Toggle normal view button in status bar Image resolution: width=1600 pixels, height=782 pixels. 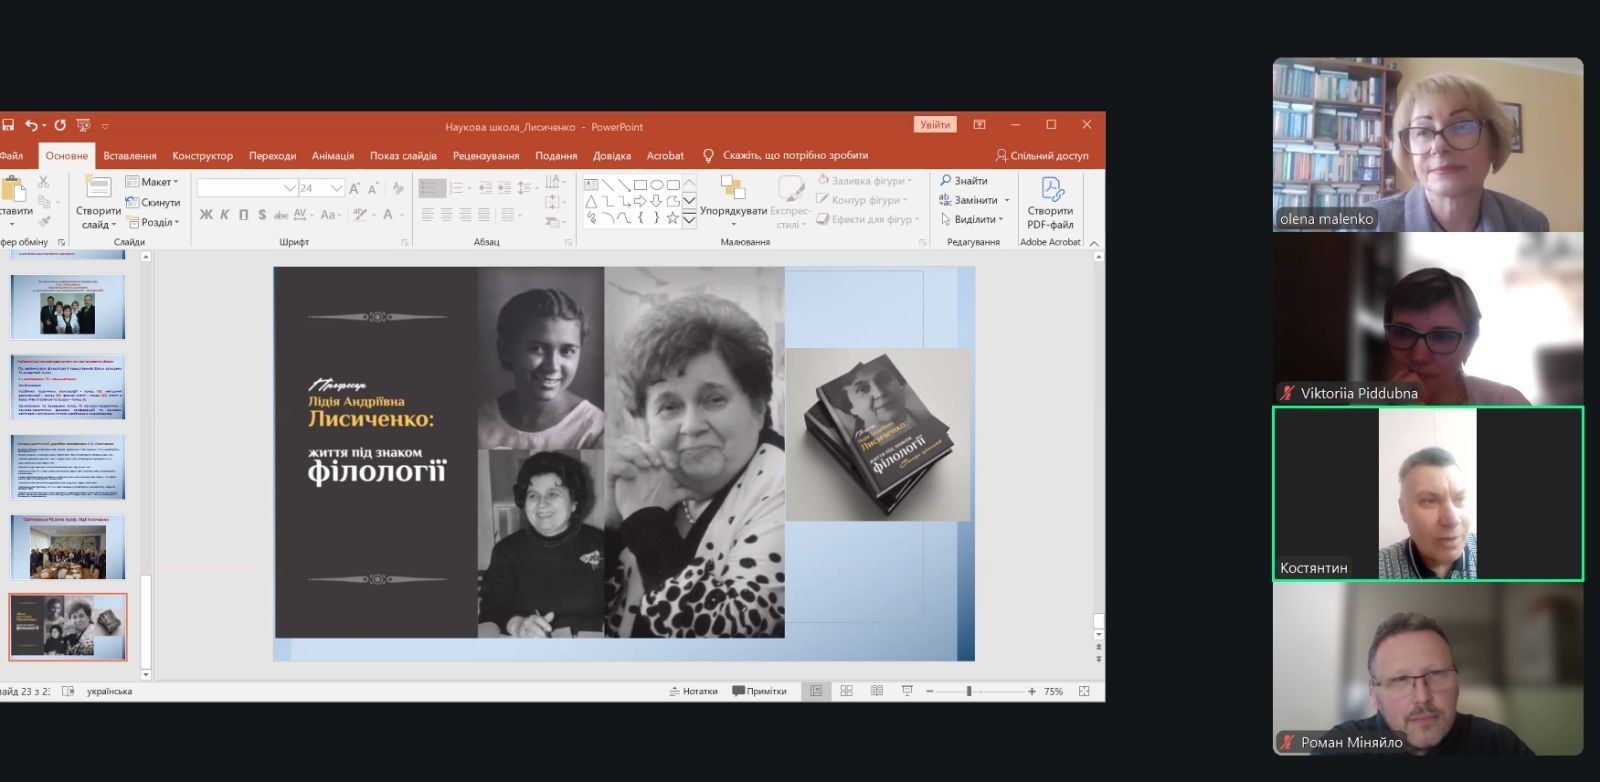pyautogui.click(x=816, y=691)
